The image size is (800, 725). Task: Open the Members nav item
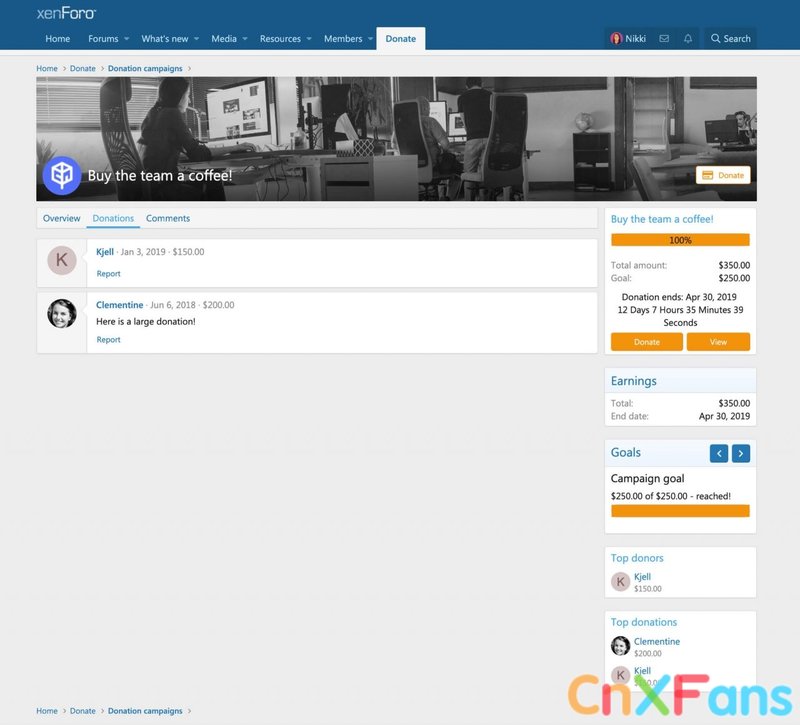click(343, 39)
